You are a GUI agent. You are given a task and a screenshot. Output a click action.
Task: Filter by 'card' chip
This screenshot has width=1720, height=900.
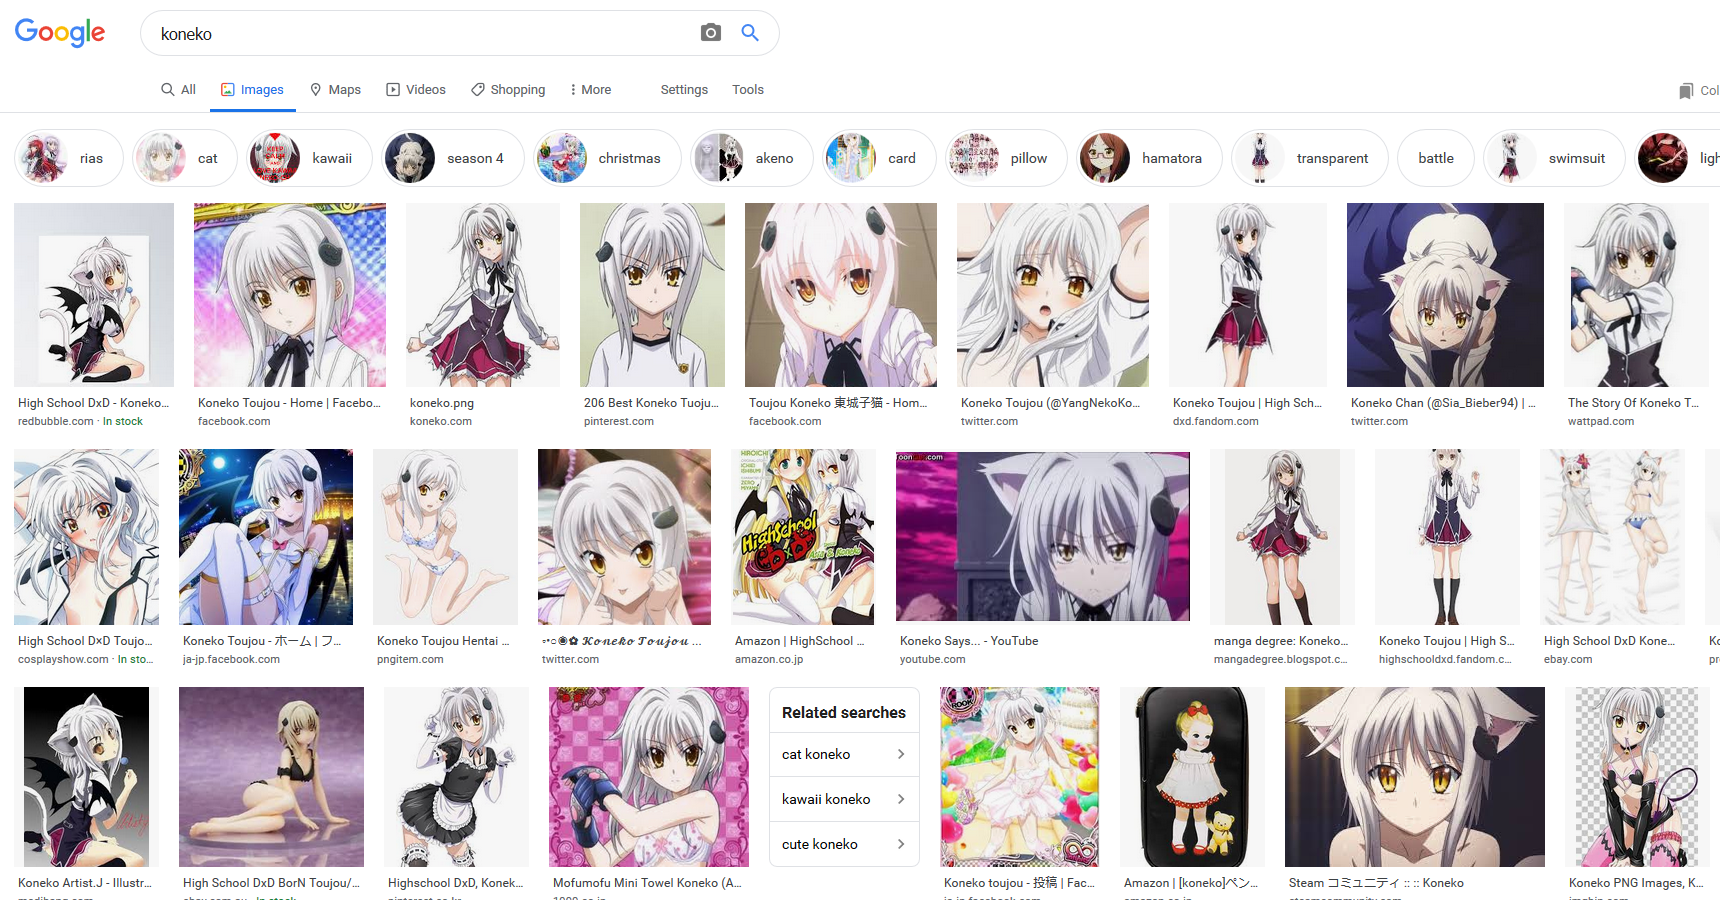879,158
